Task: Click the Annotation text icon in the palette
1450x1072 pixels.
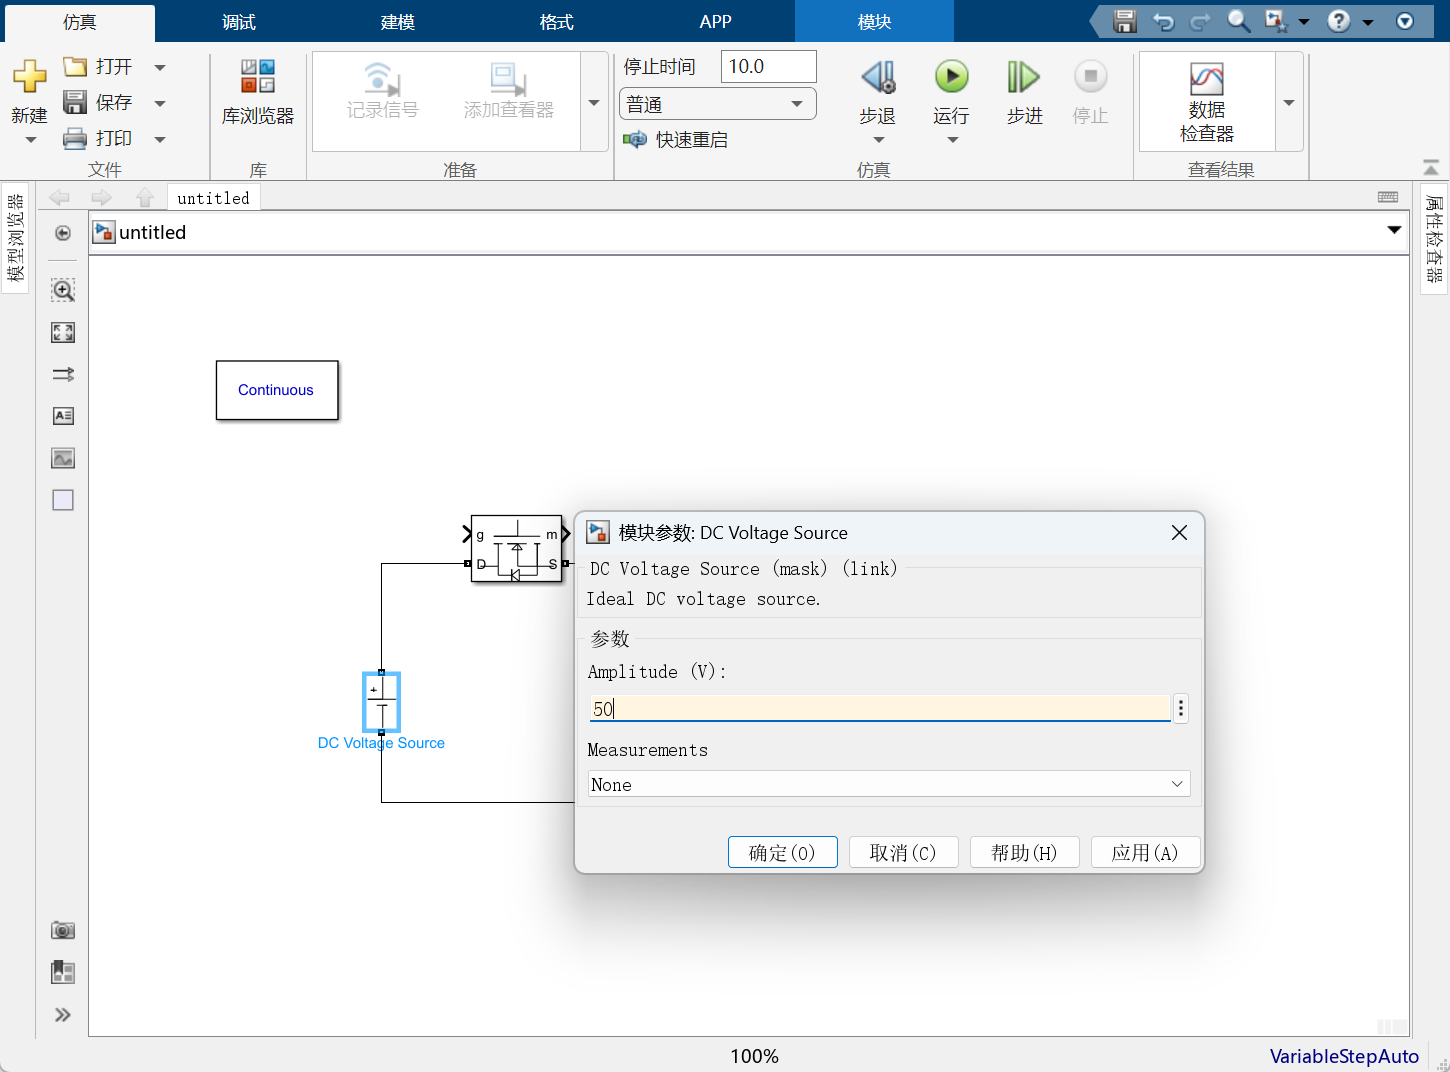Action: click(63, 416)
